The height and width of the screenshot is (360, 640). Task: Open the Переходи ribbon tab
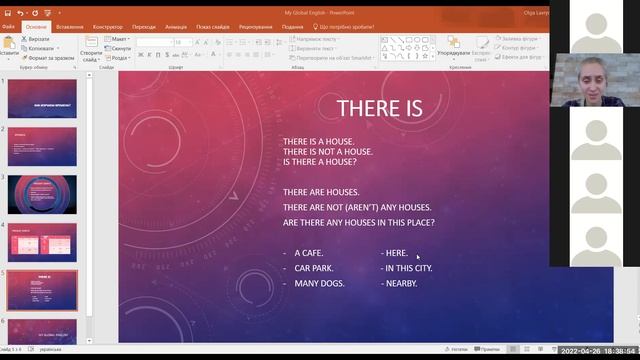pyautogui.click(x=144, y=27)
